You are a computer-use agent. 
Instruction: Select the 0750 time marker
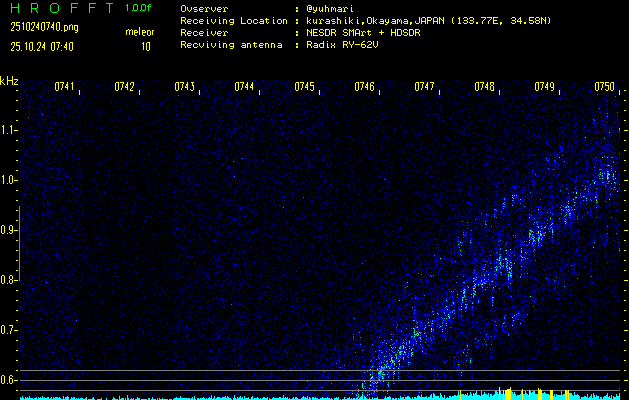tap(604, 87)
